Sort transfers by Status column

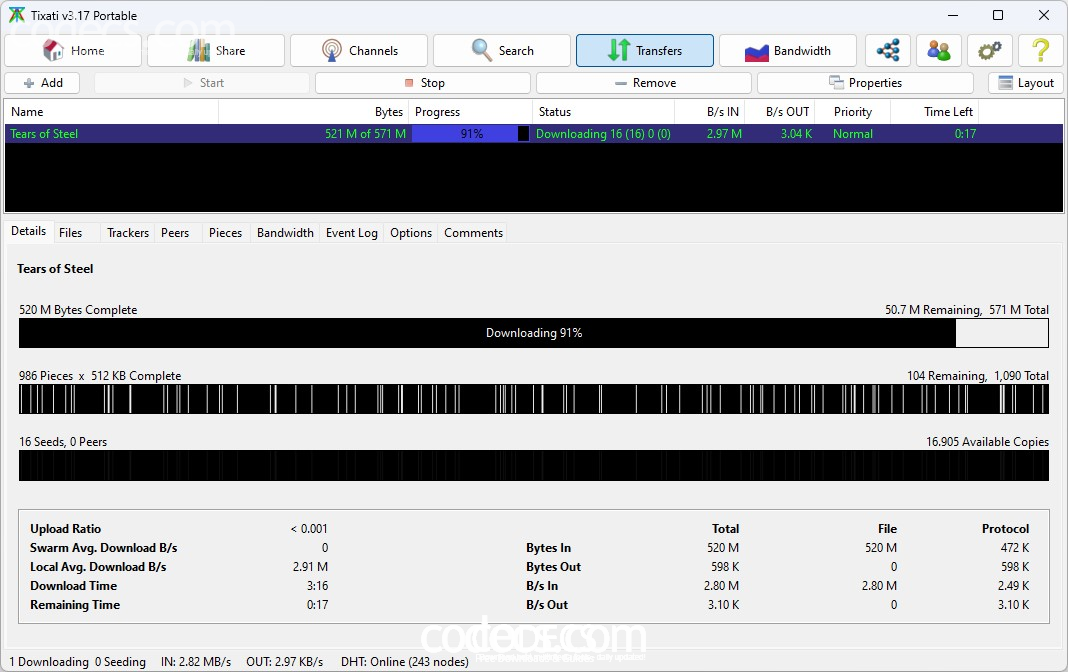point(603,112)
